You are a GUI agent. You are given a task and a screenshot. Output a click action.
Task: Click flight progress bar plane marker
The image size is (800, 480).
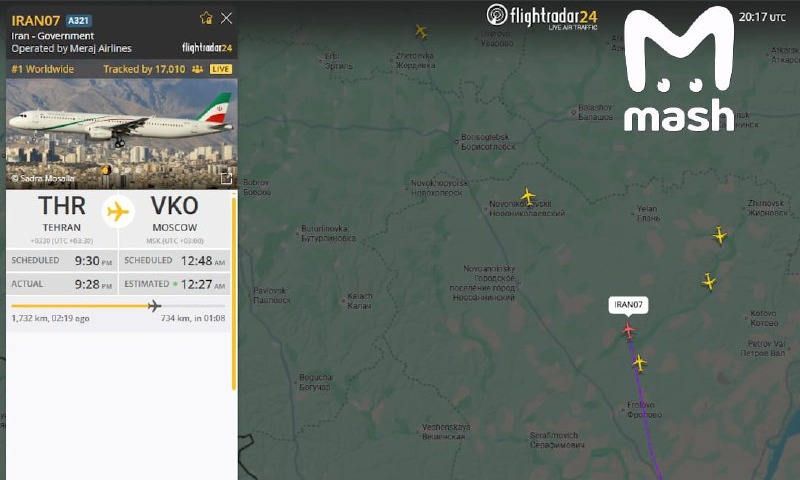154,306
